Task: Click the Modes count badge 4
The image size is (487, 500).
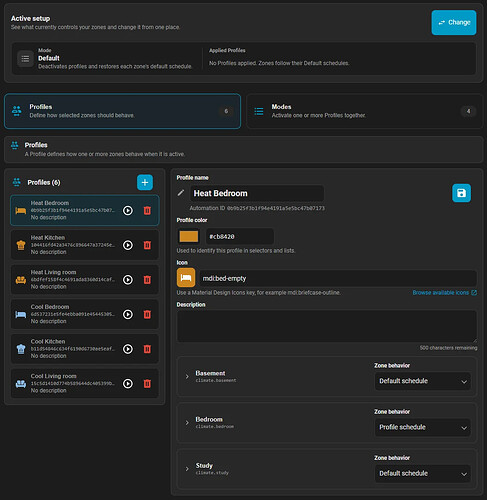Action: click(x=468, y=111)
